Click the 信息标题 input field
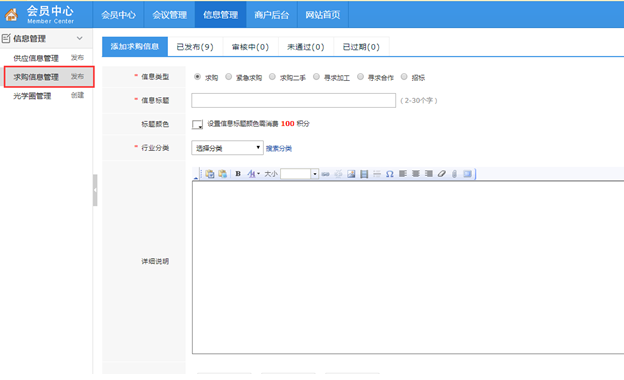The height and width of the screenshot is (380, 624). [293, 100]
